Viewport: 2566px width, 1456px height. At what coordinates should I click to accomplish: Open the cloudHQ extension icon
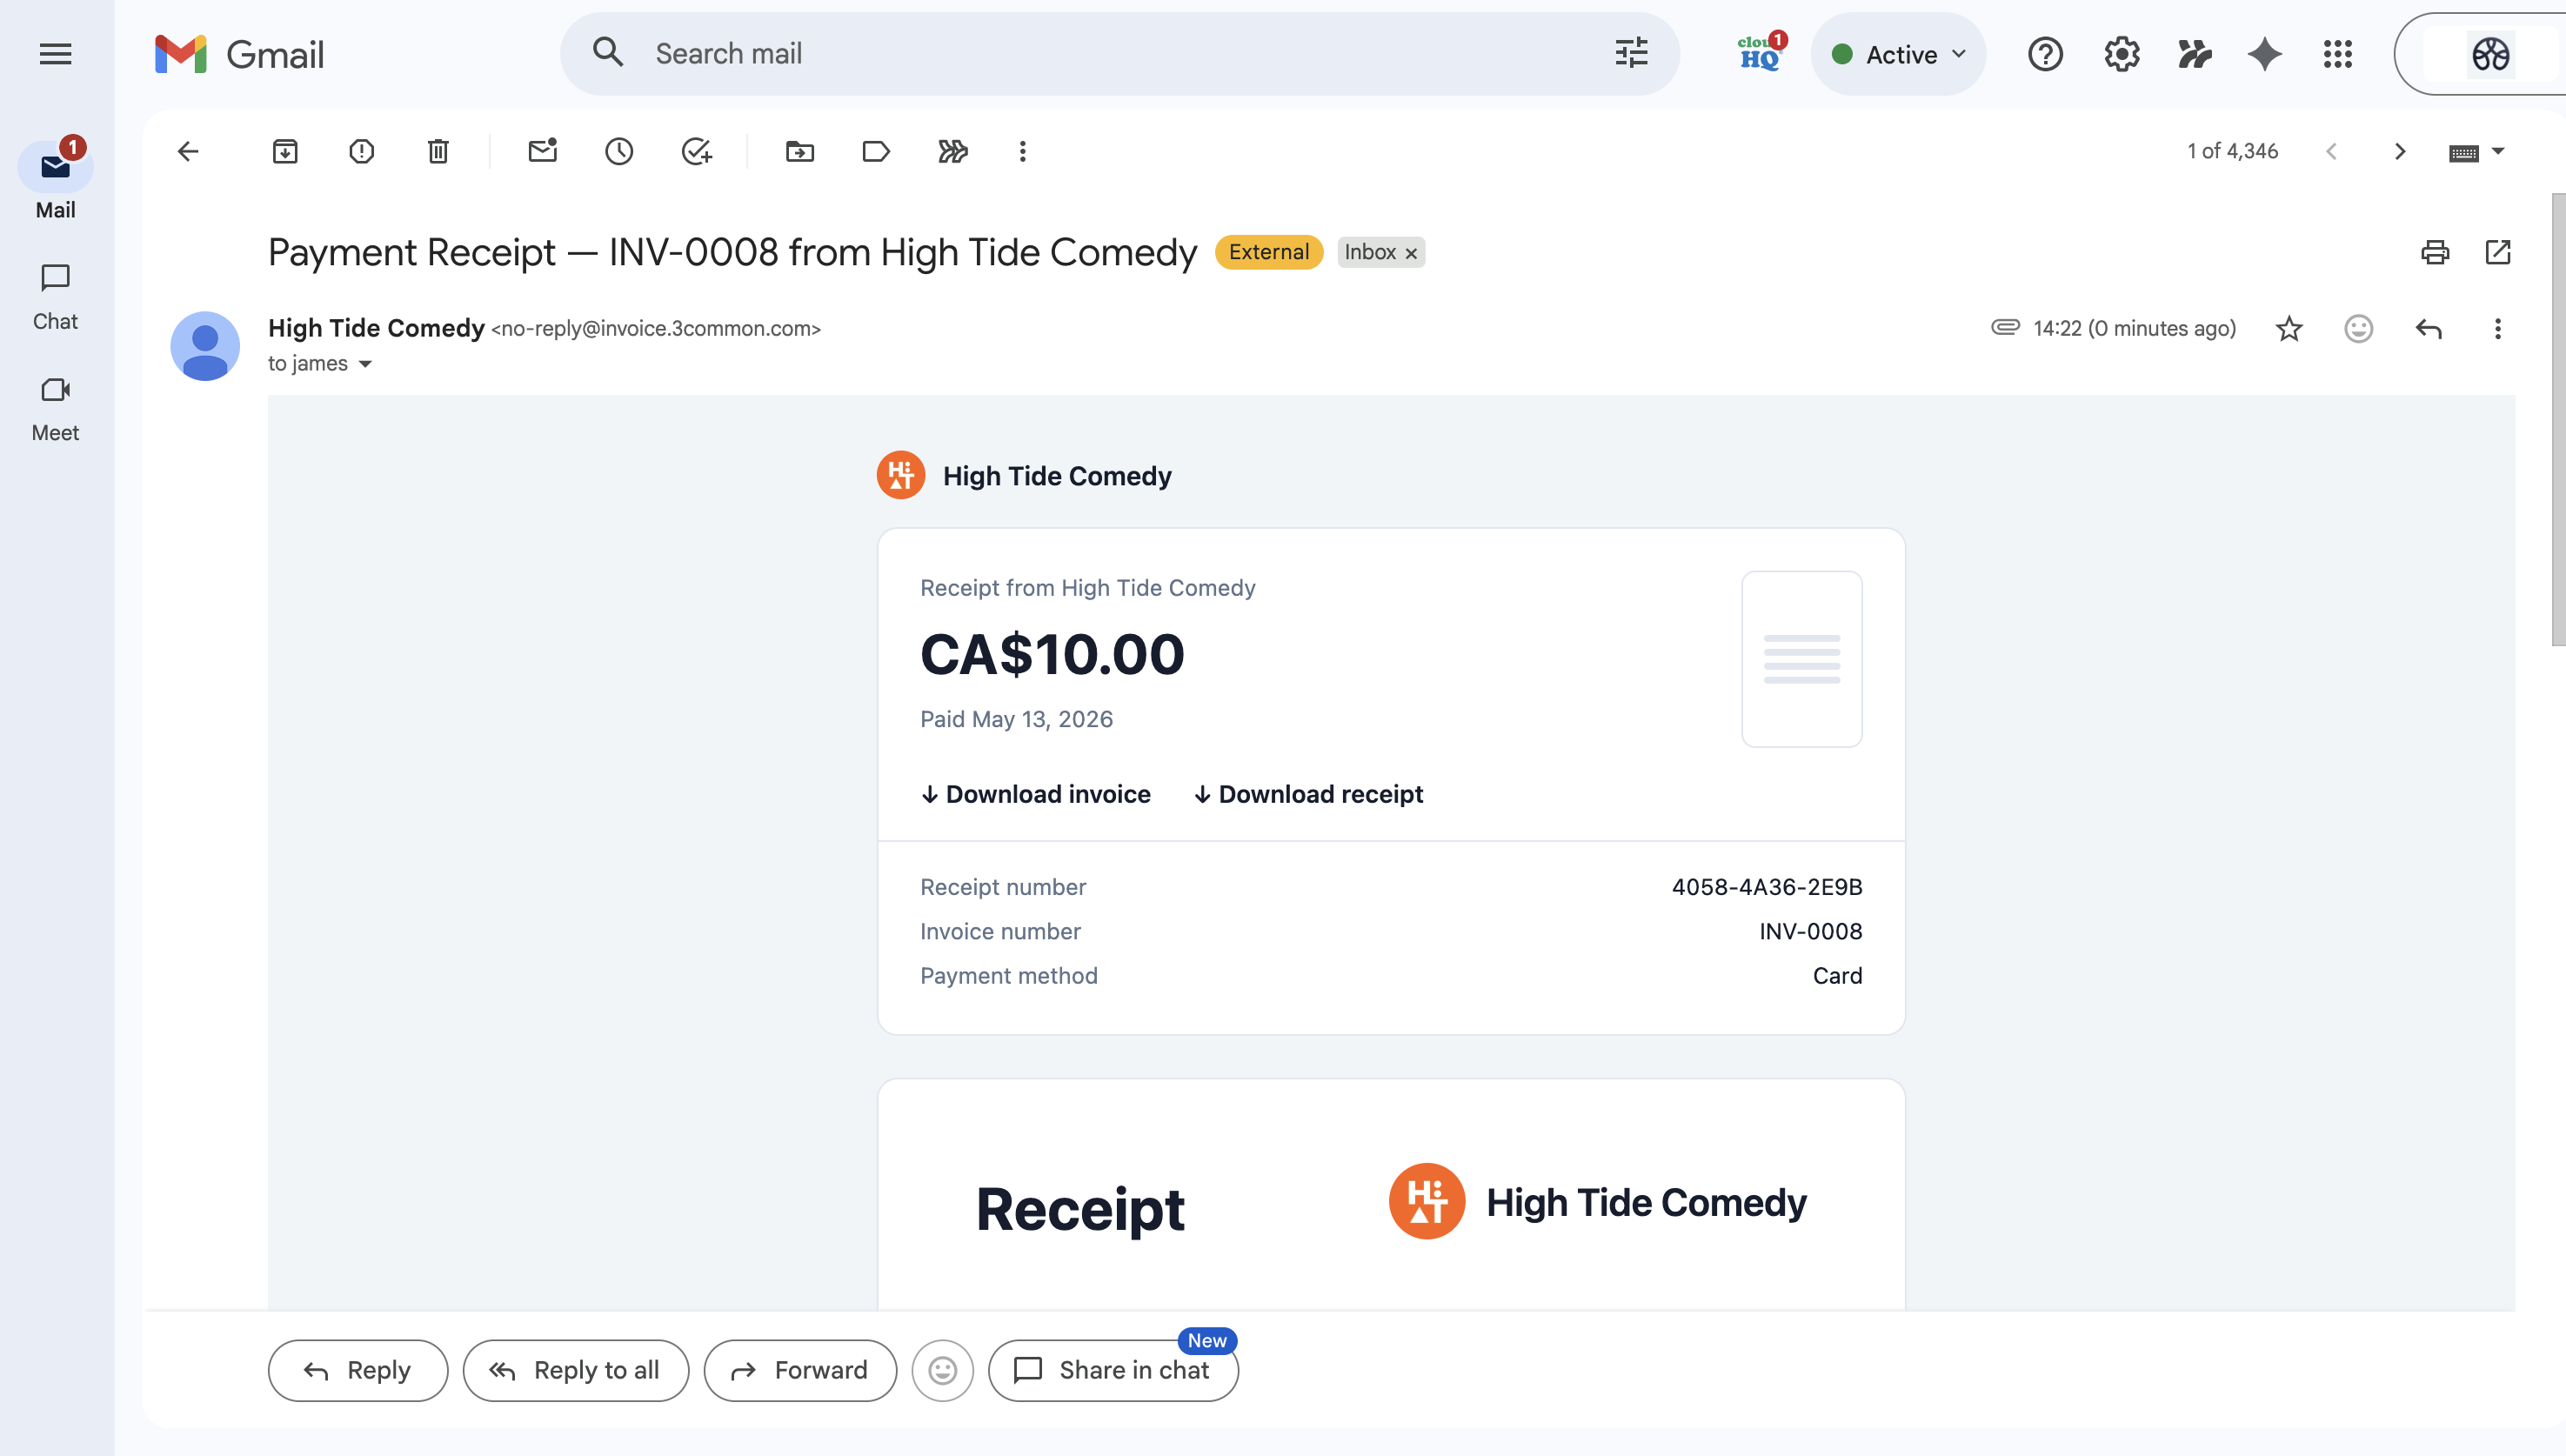pos(1760,53)
